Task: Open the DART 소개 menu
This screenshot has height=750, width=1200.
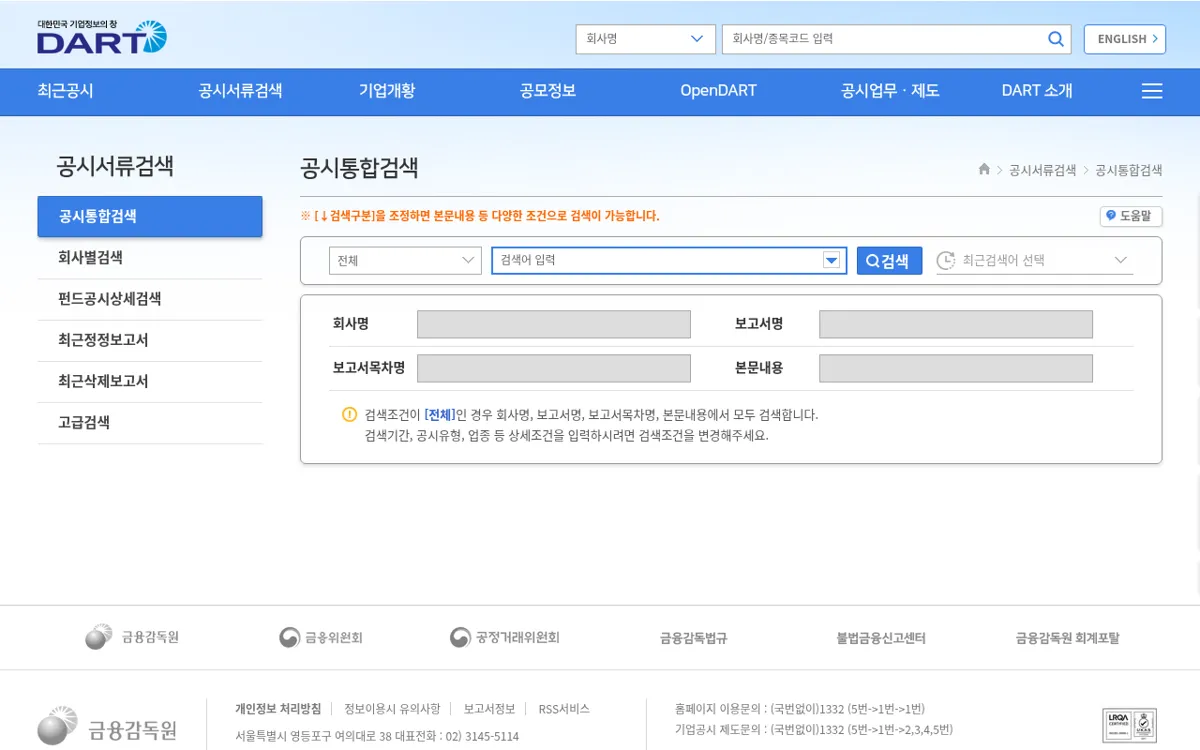Action: pos(1037,91)
